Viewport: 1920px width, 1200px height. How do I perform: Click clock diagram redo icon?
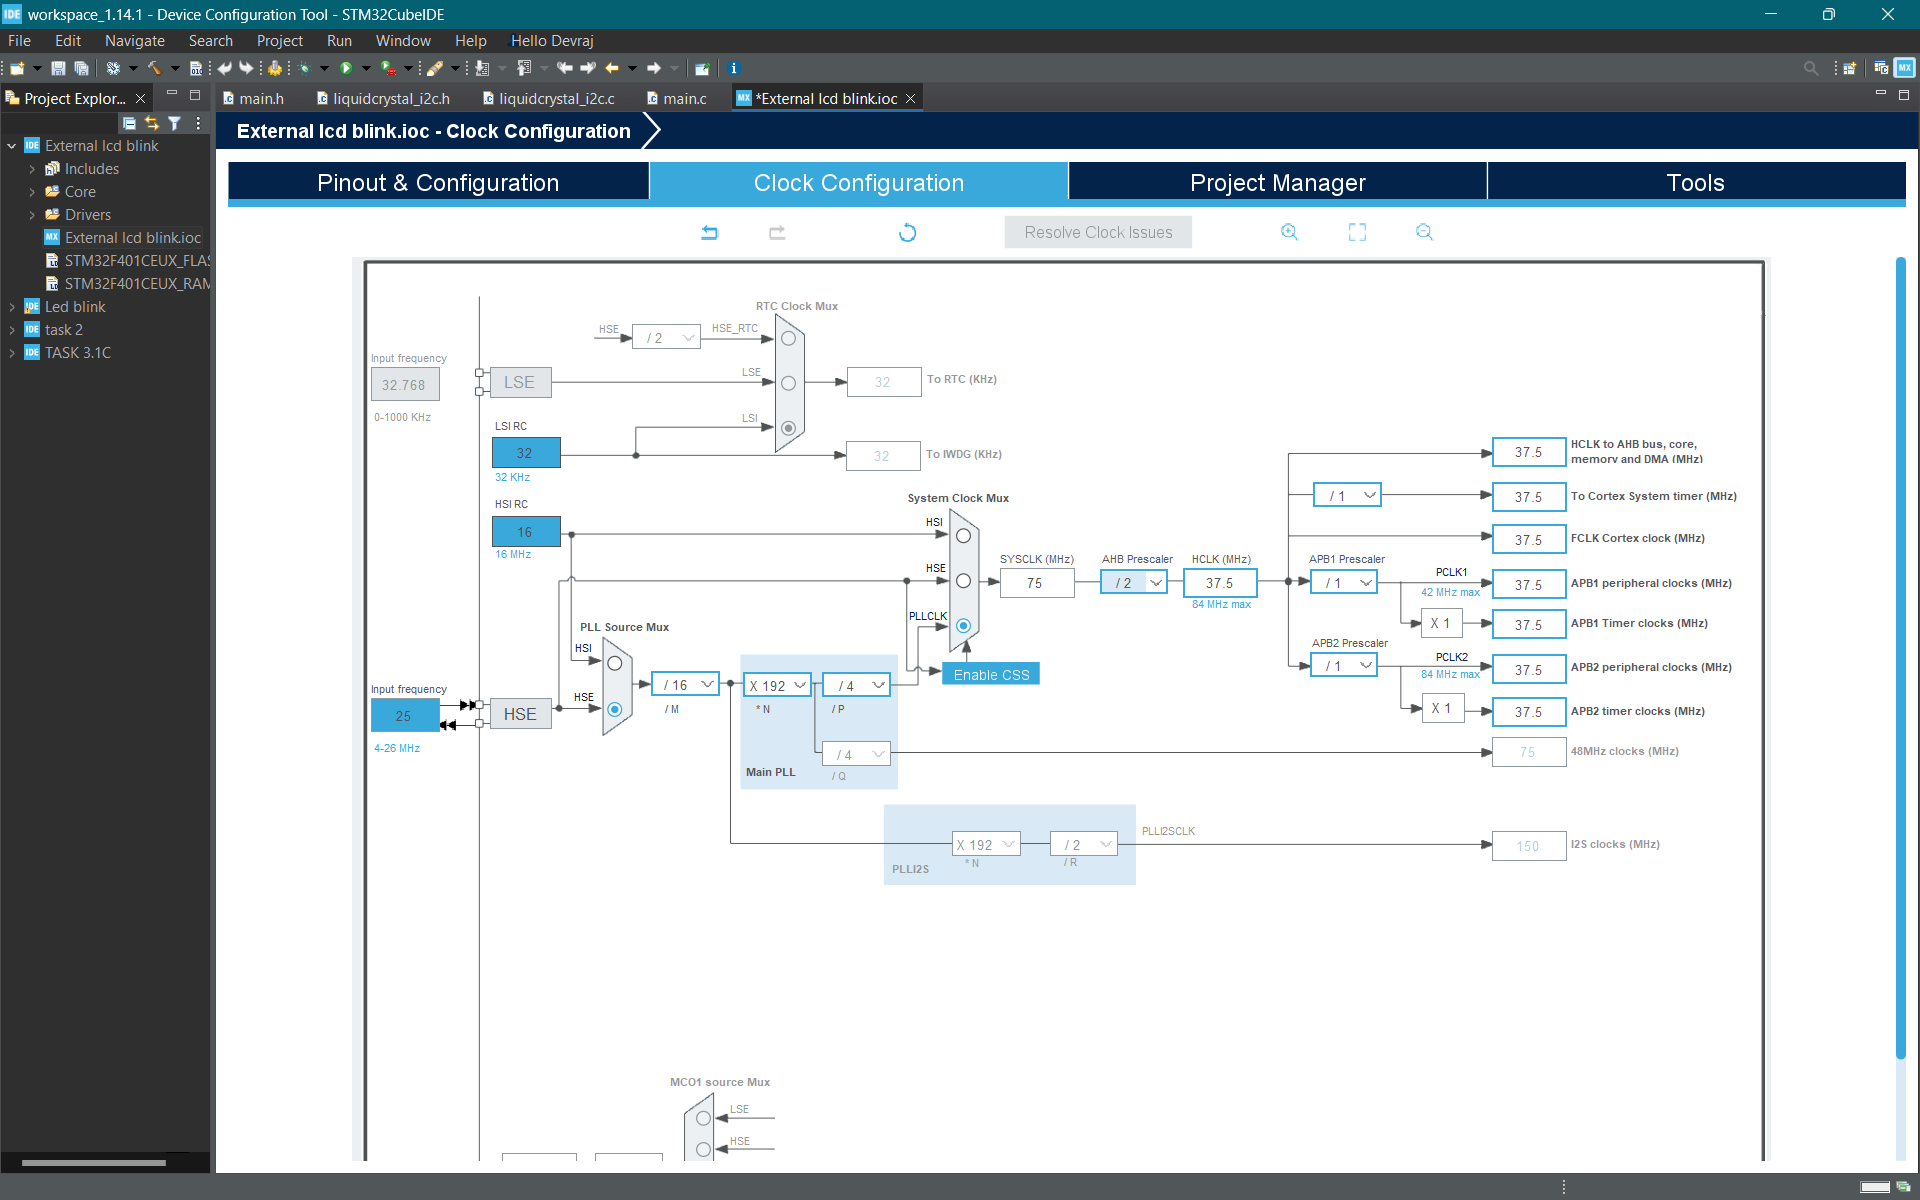point(777,232)
